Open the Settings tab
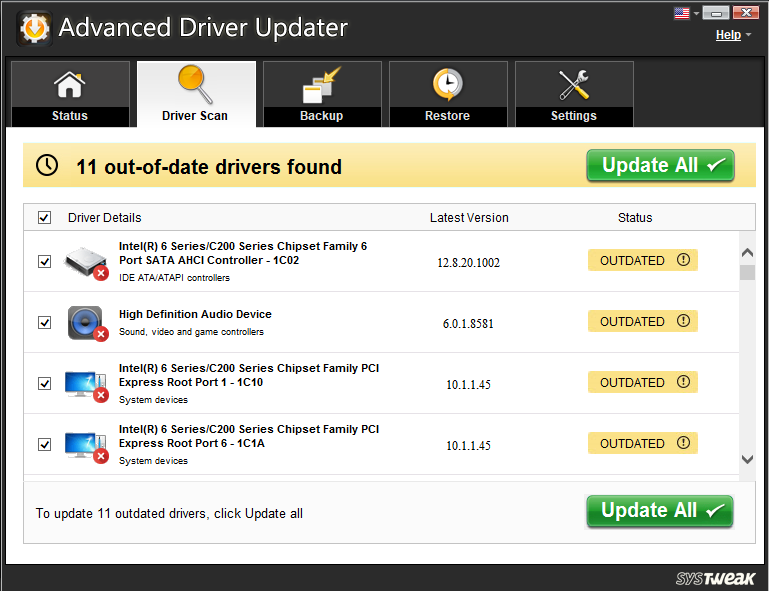The width and height of the screenshot is (769, 591). click(x=574, y=94)
